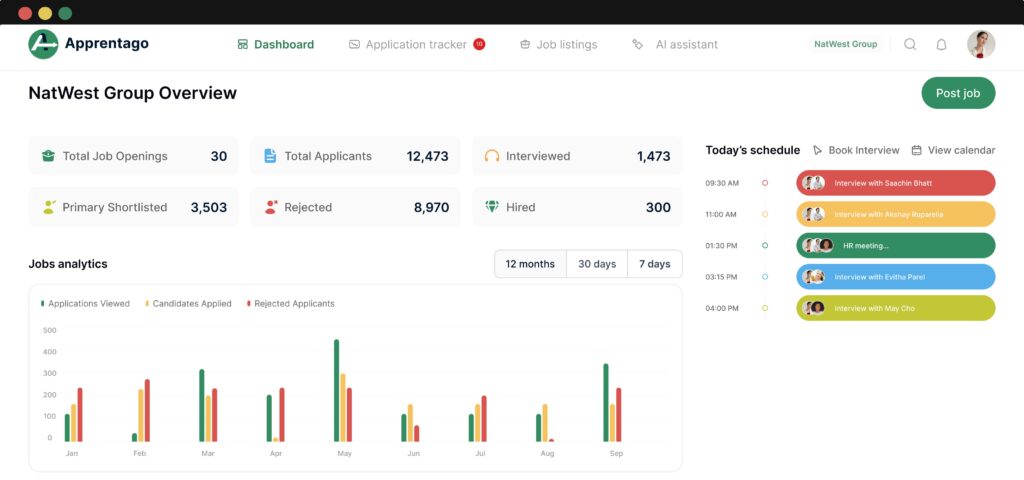The width and height of the screenshot is (1024, 480).
Task: Click the Hired diamond icon
Action: click(491, 207)
